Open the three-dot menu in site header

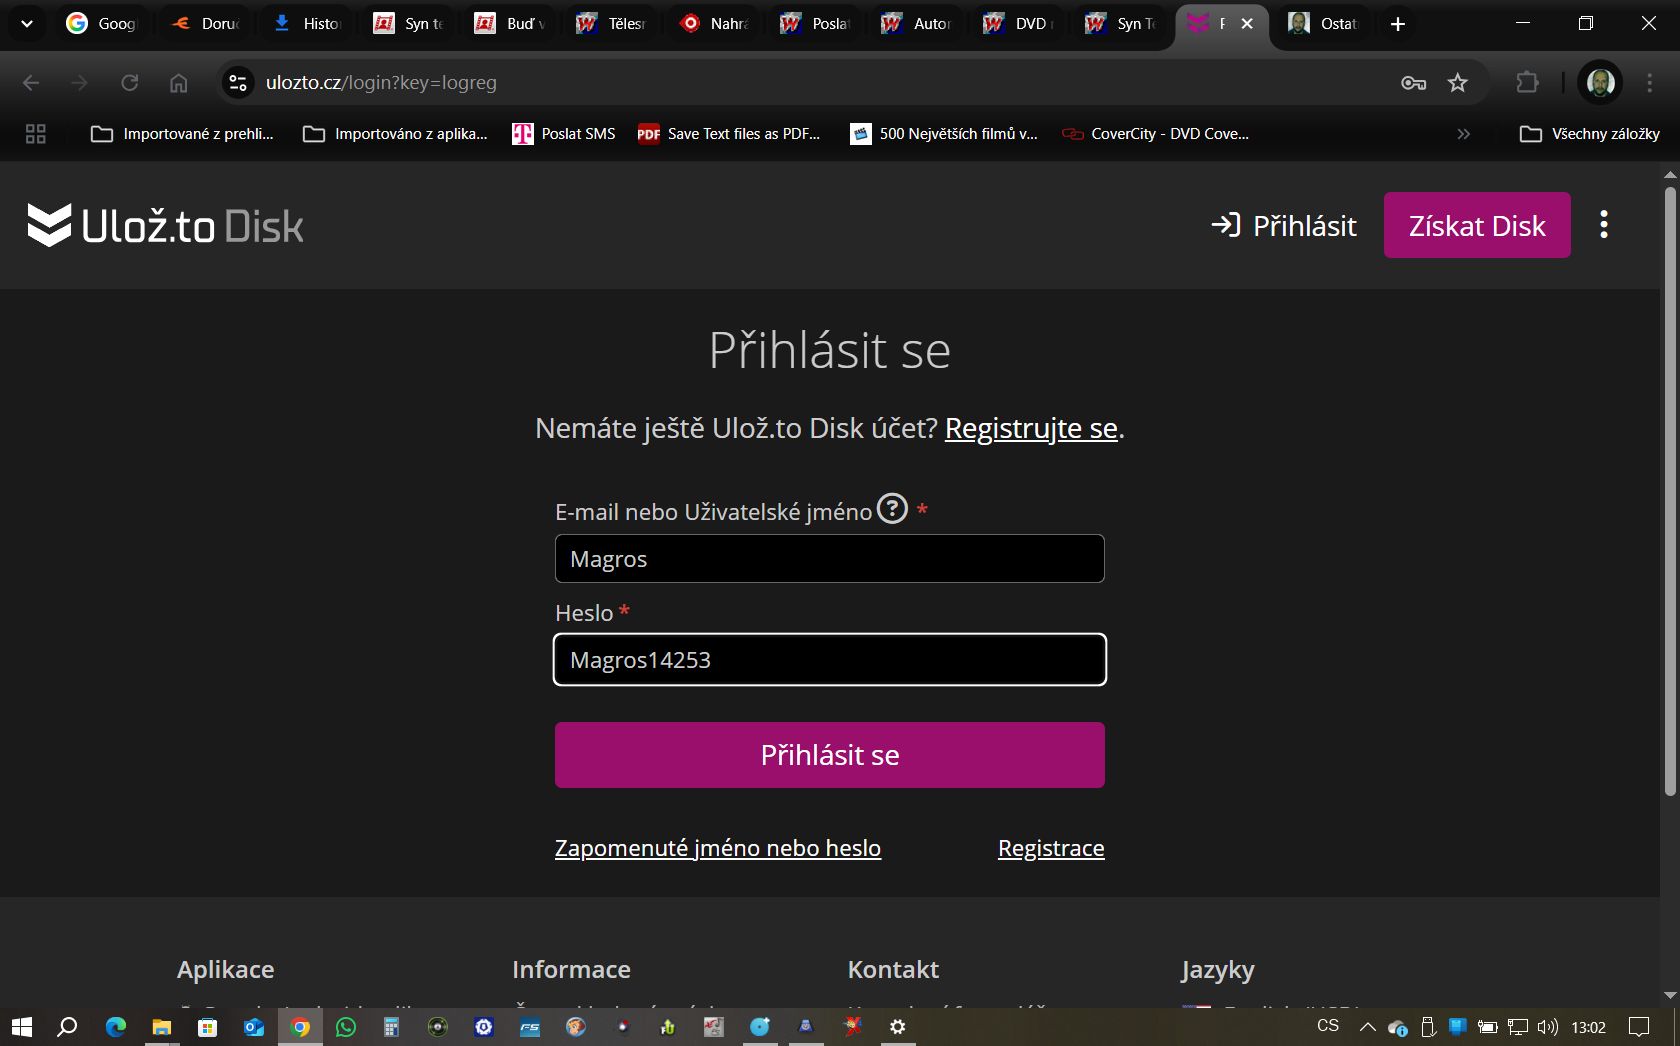(x=1604, y=225)
